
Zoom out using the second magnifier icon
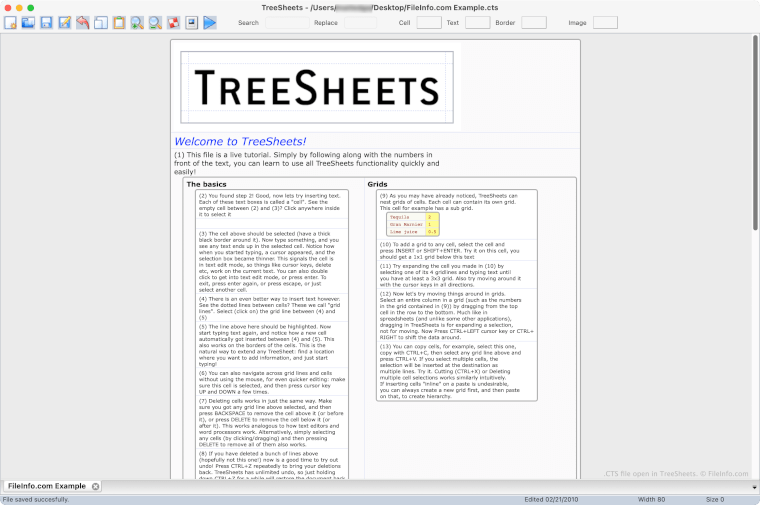[155, 22]
